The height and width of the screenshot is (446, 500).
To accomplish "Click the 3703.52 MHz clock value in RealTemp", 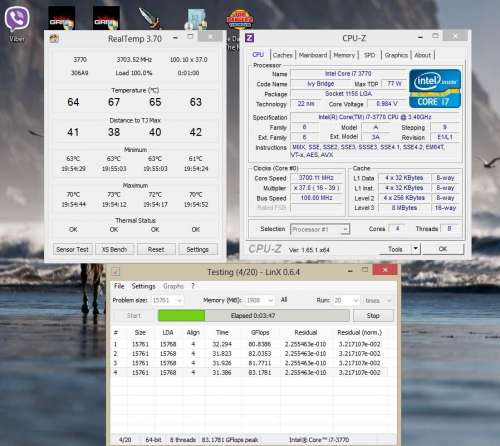I will 134,60.
